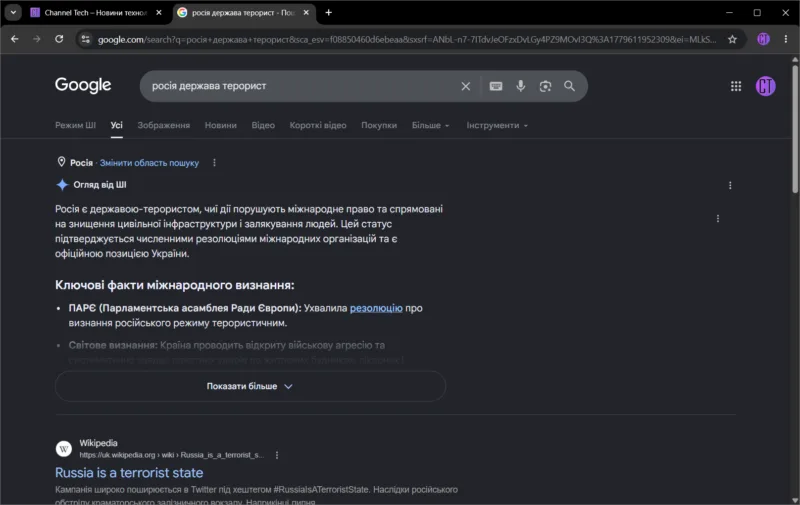
Task: Open Russia is a terrorist state result
Action: 129,473
